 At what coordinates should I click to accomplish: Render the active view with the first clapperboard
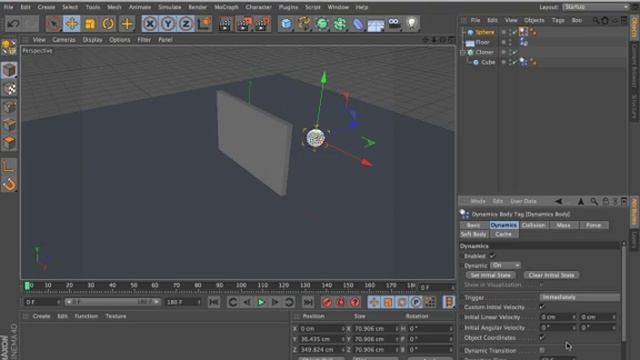click(225, 24)
